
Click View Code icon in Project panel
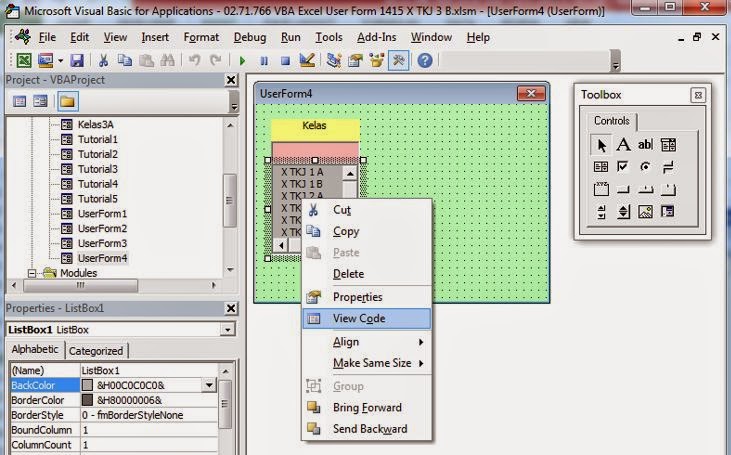coord(20,101)
